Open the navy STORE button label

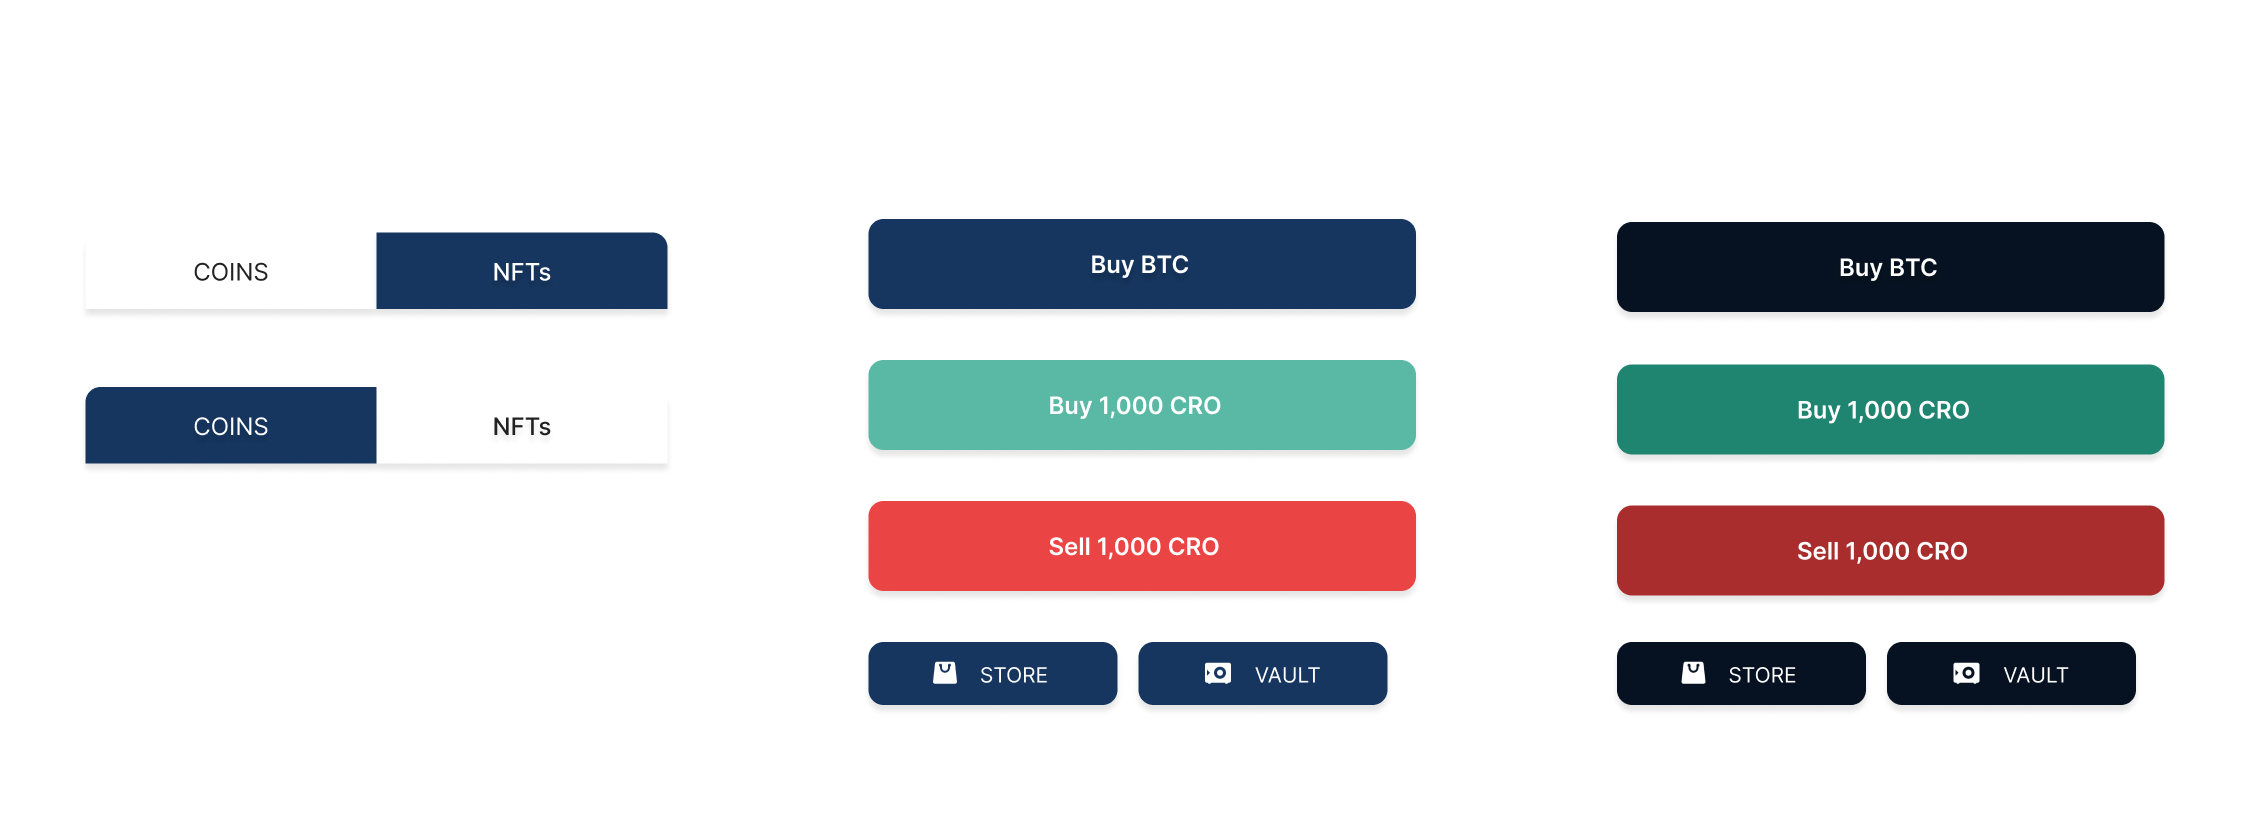tap(1013, 675)
